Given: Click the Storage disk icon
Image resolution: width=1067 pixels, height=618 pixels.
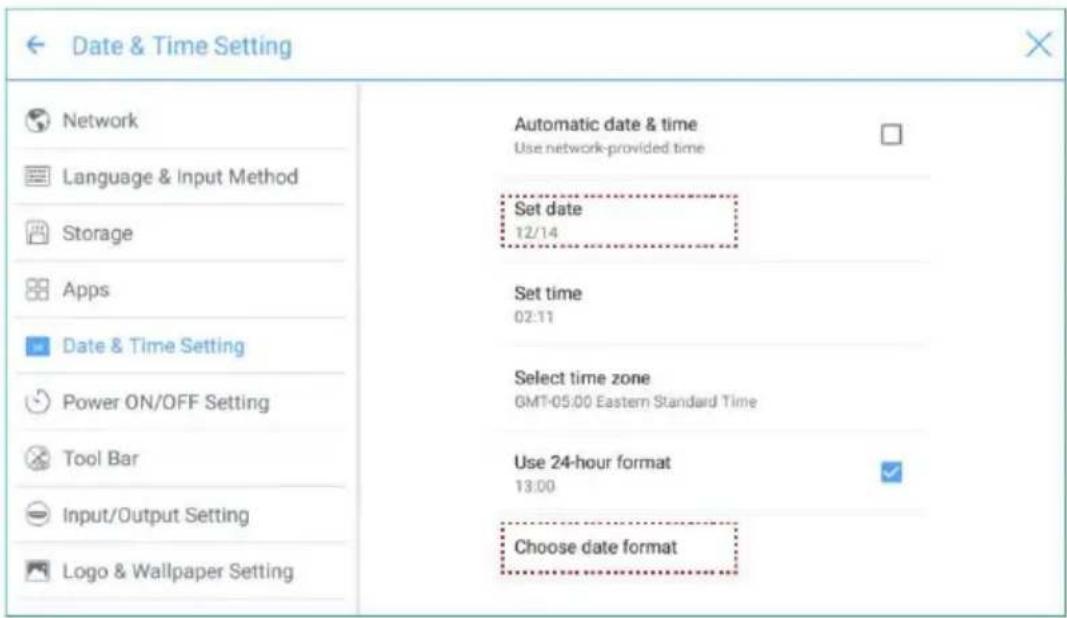Looking at the screenshot, I should [37, 233].
